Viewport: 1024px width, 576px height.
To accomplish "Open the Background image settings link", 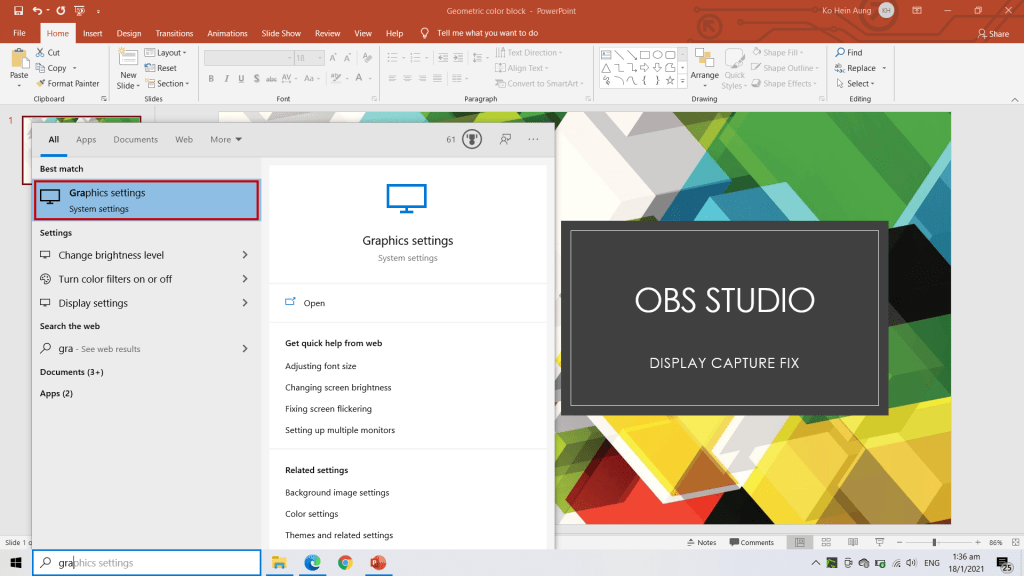I will tap(337, 493).
